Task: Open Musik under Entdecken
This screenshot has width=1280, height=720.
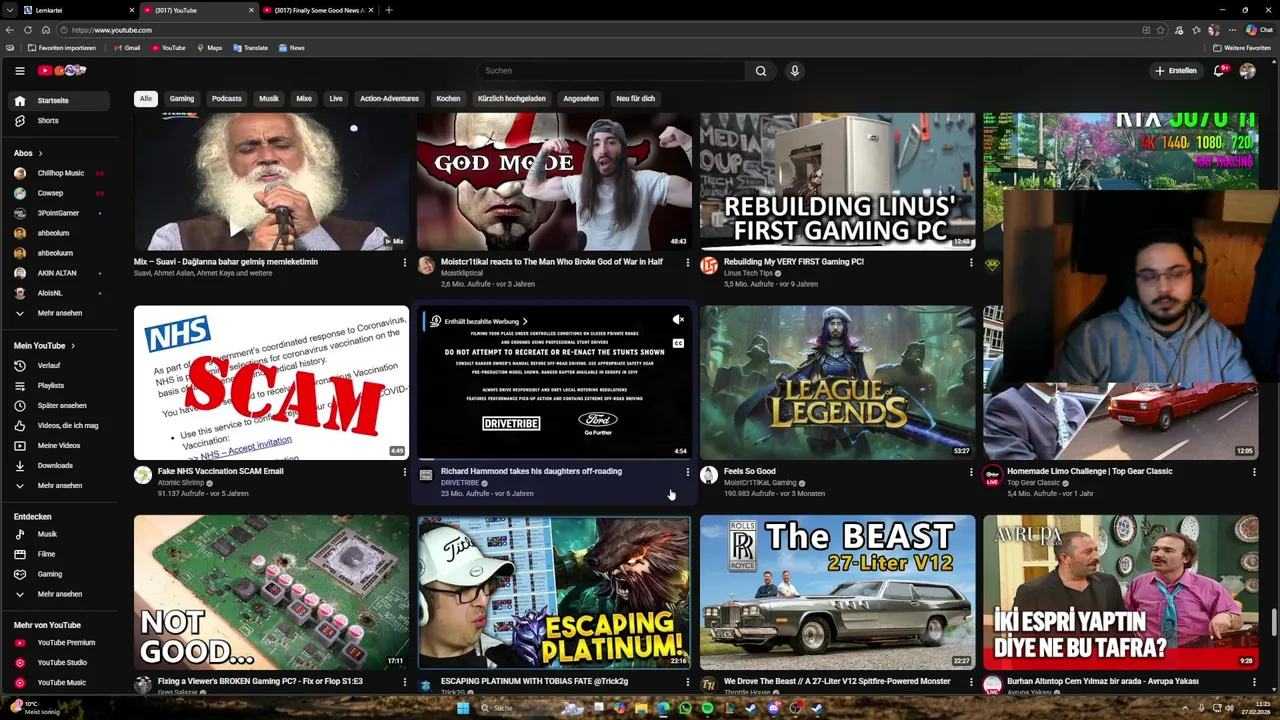Action: pos(60,534)
